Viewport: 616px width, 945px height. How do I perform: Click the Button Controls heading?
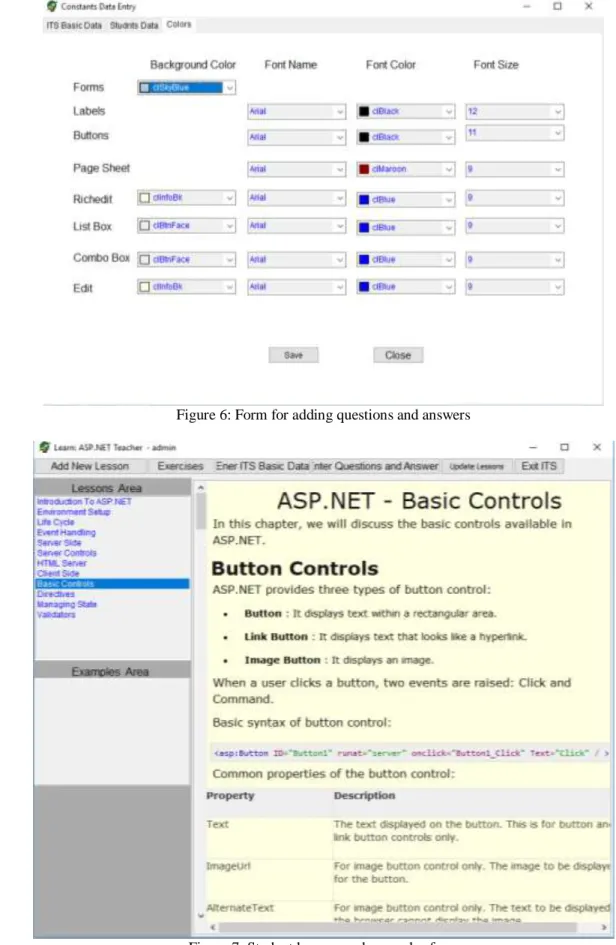pos(295,568)
